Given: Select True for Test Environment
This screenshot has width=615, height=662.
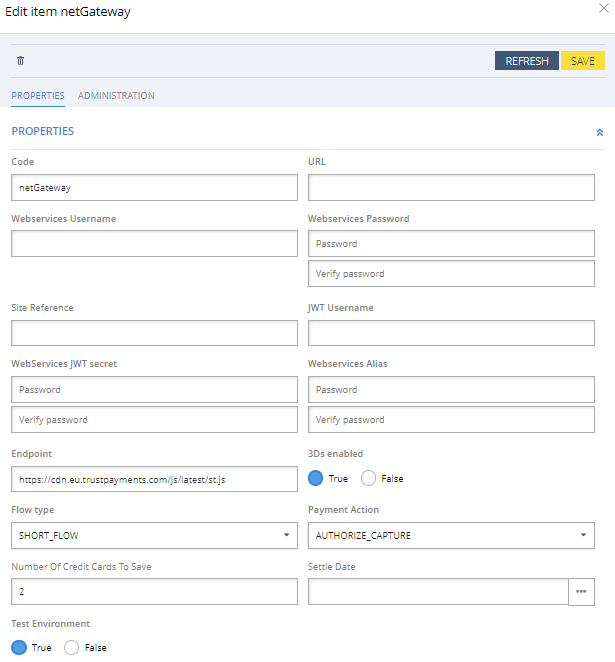Looking at the screenshot, I should [19, 647].
